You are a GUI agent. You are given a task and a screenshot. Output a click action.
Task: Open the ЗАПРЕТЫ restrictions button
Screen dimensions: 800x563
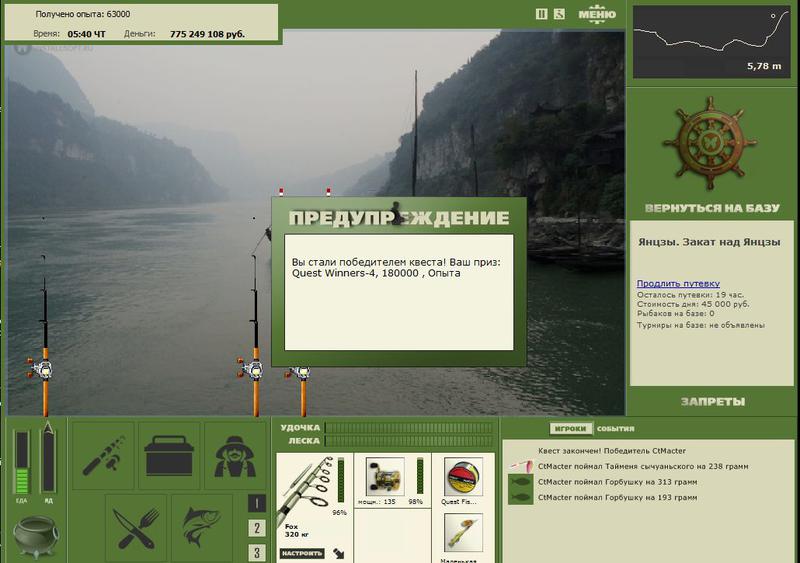pos(713,402)
